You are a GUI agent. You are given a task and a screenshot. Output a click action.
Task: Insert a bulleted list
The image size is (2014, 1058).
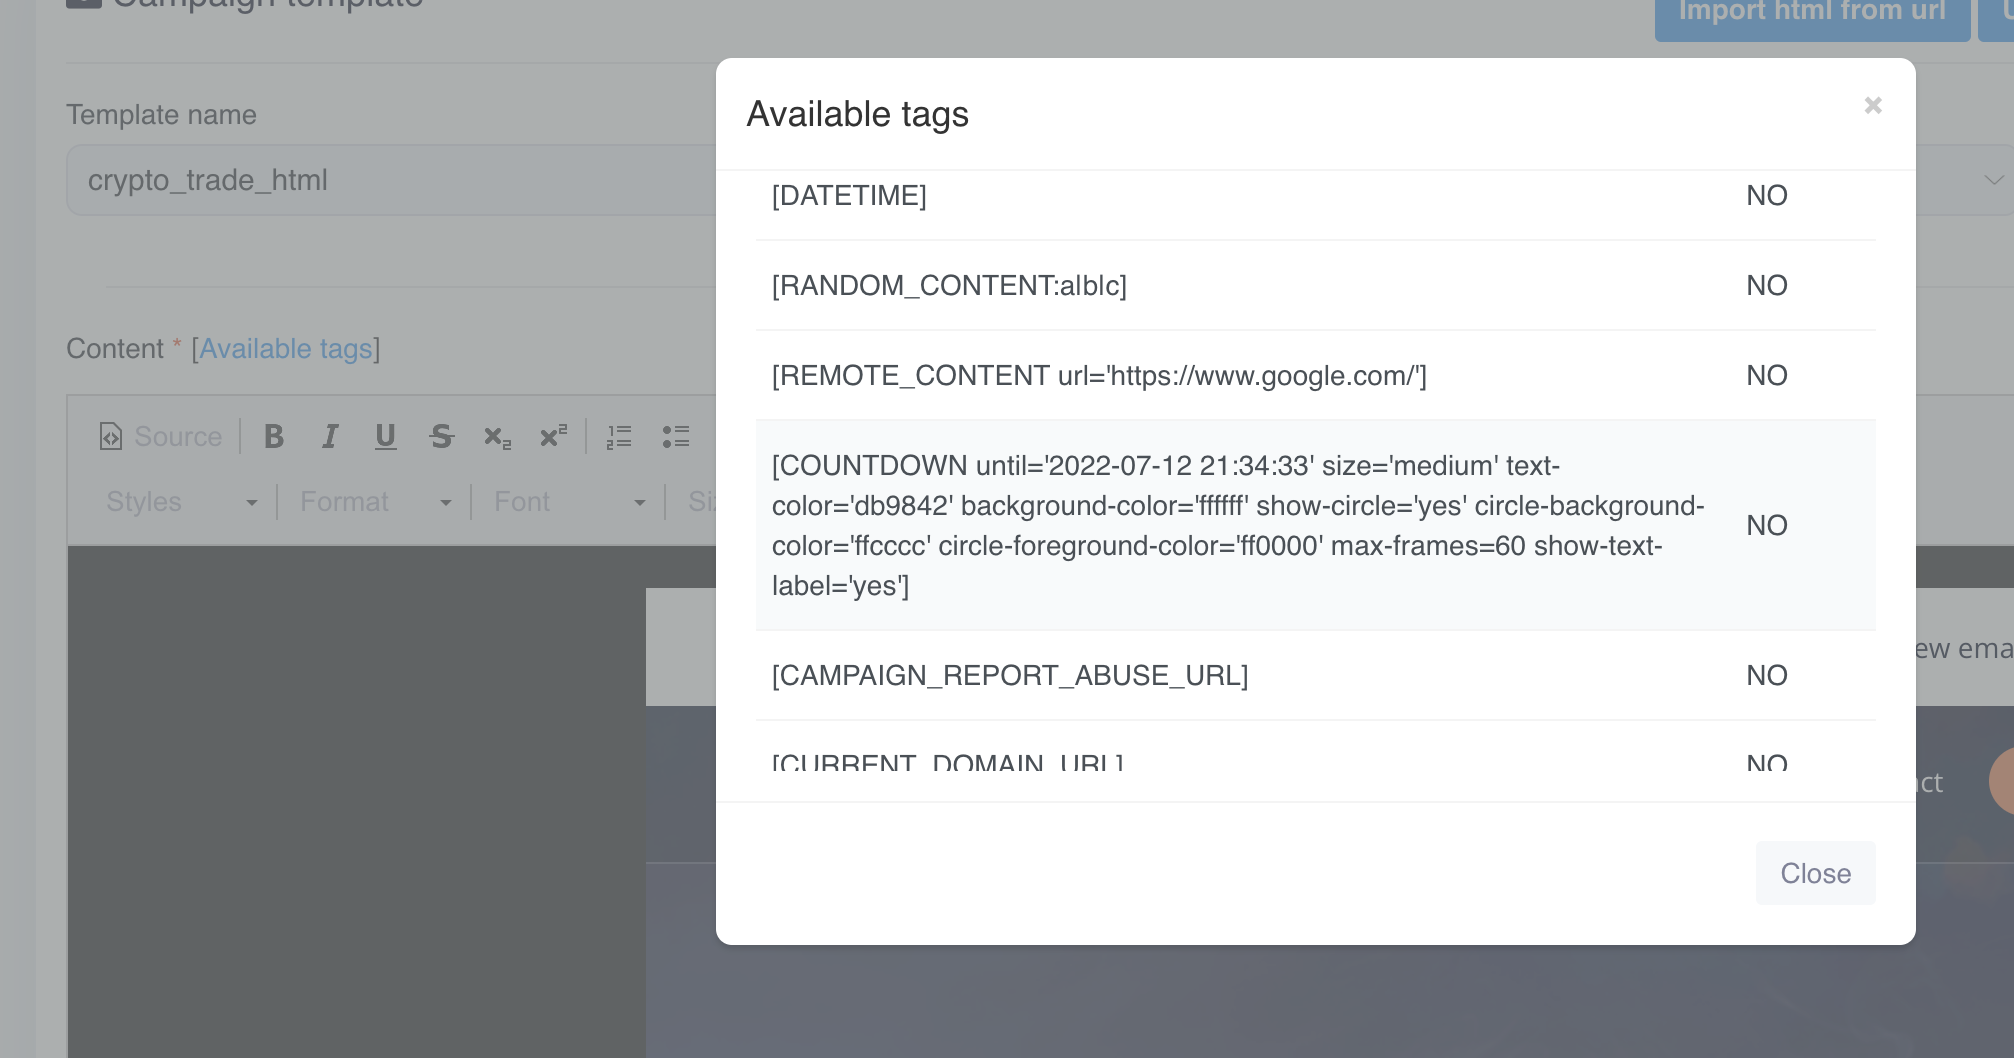pyautogui.click(x=675, y=436)
